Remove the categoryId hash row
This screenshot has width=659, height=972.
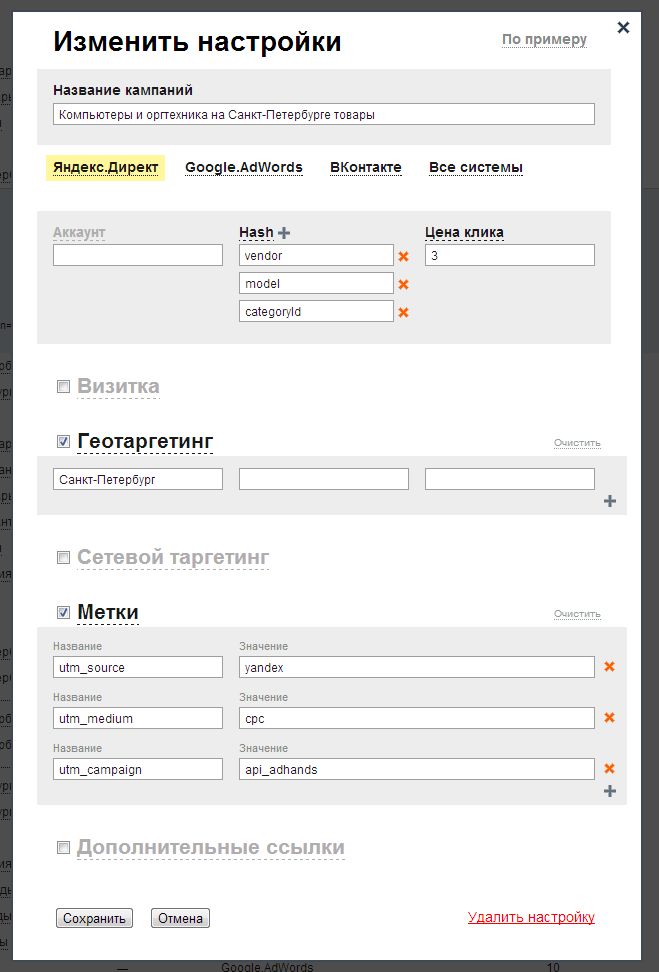[x=404, y=312]
